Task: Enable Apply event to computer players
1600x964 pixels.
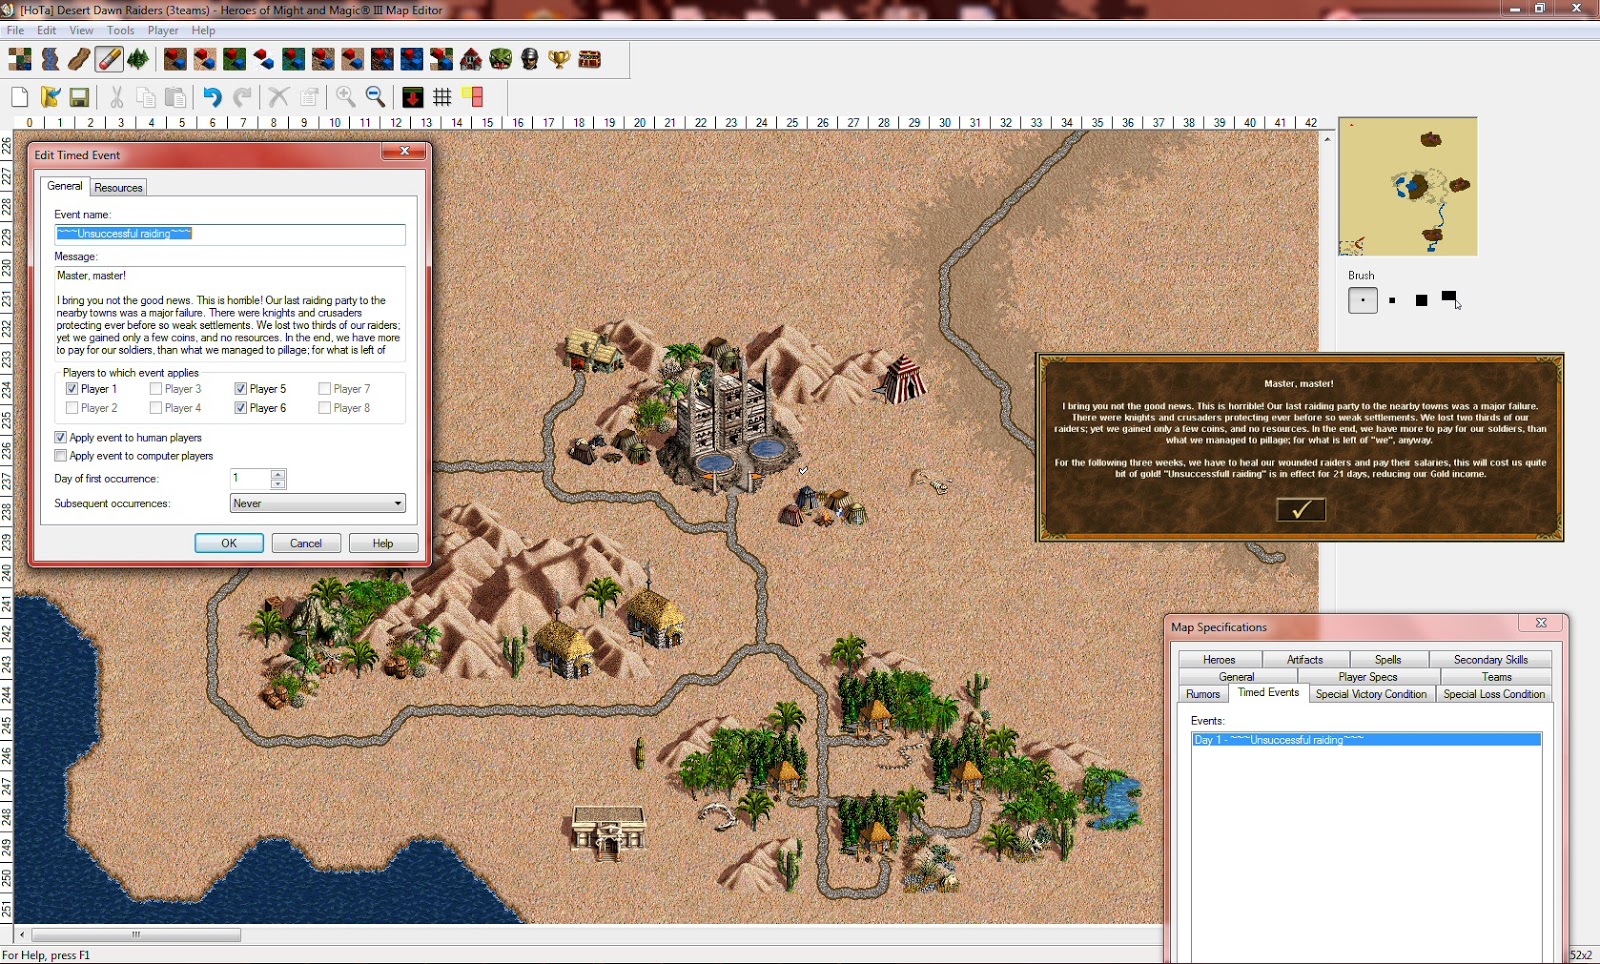Action: [61, 456]
